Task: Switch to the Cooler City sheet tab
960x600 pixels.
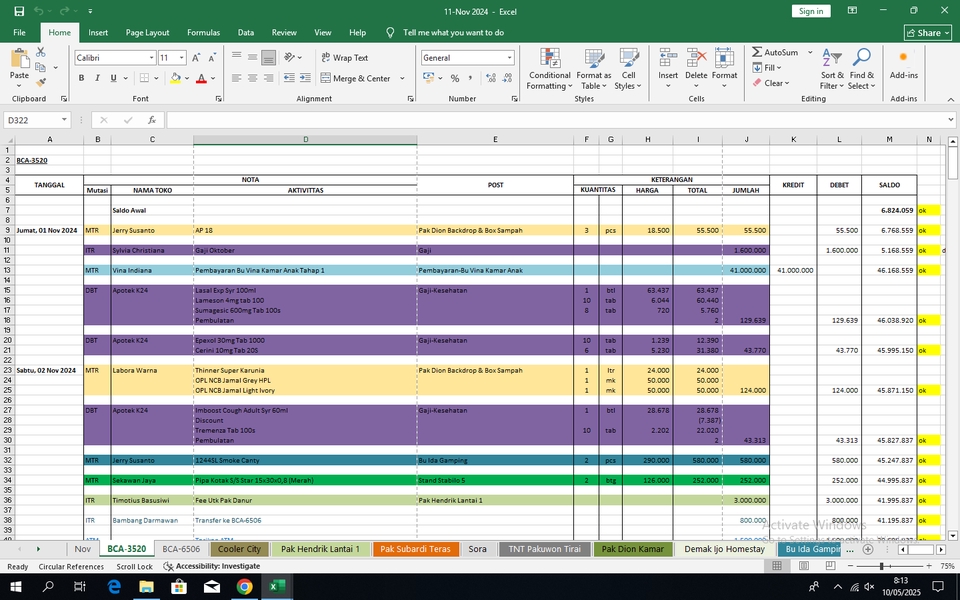Action: [x=239, y=549]
